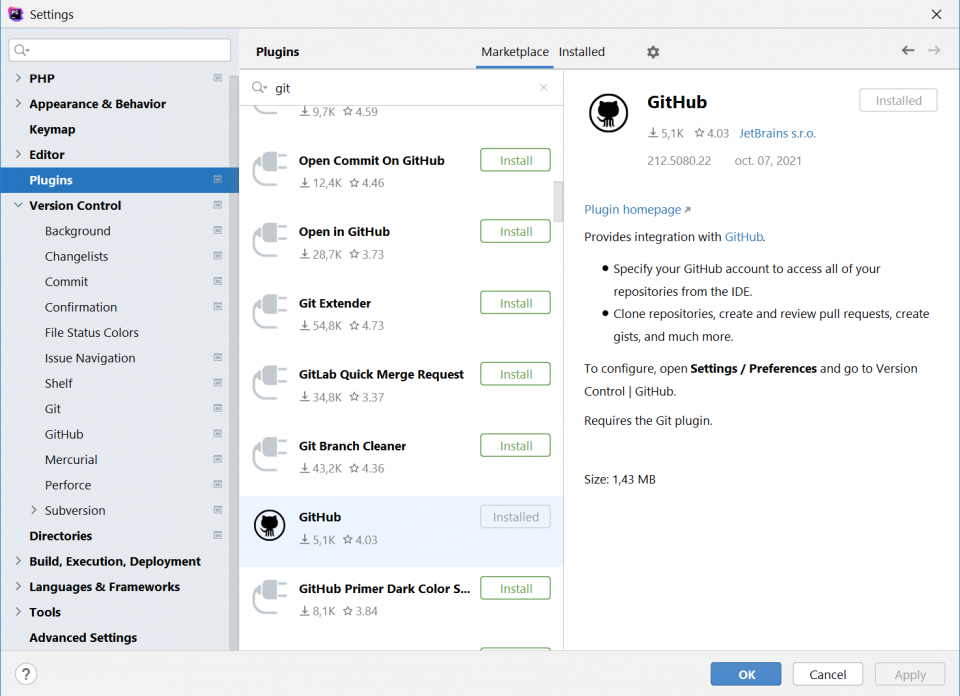Click the GitHub Primer Dark Color plugin icon
Viewport: 960px width, 696px height.
pyautogui.click(x=270, y=597)
